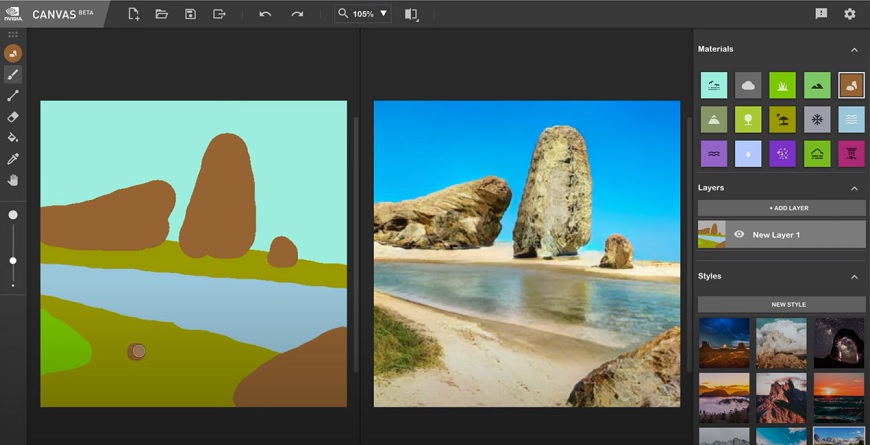Image resolution: width=870 pixels, height=445 pixels.
Task: Open settings with the gear icon
Action: click(x=849, y=14)
